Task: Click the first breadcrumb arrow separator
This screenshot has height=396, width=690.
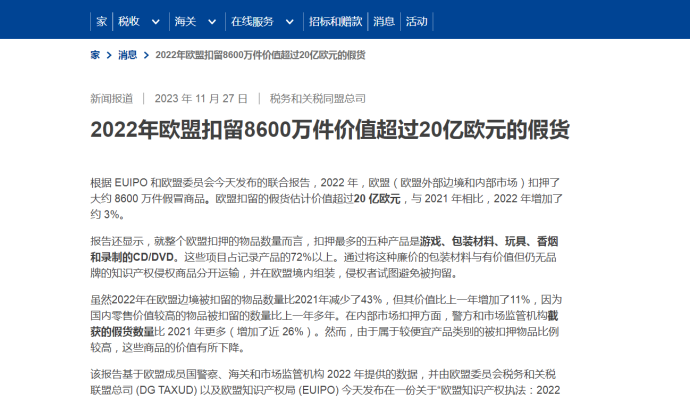Action: 109,55
